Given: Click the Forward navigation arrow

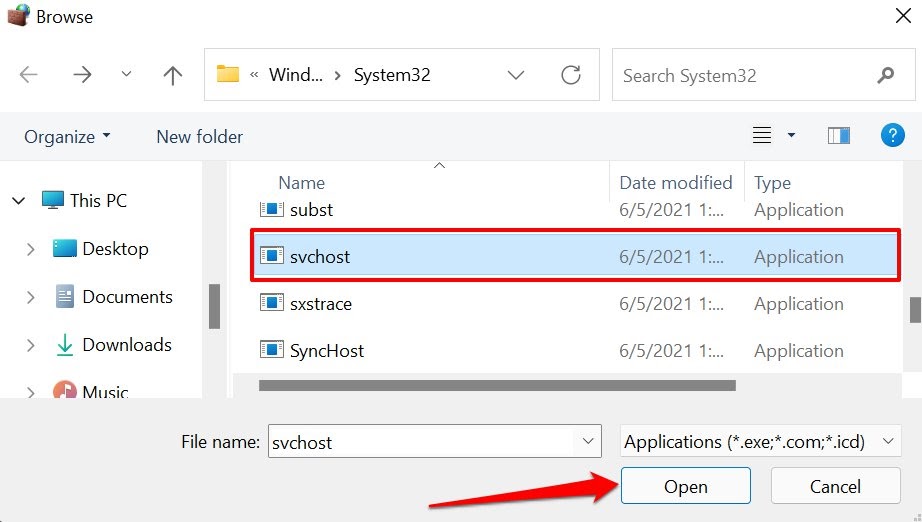Looking at the screenshot, I should [x=80, y=75].
